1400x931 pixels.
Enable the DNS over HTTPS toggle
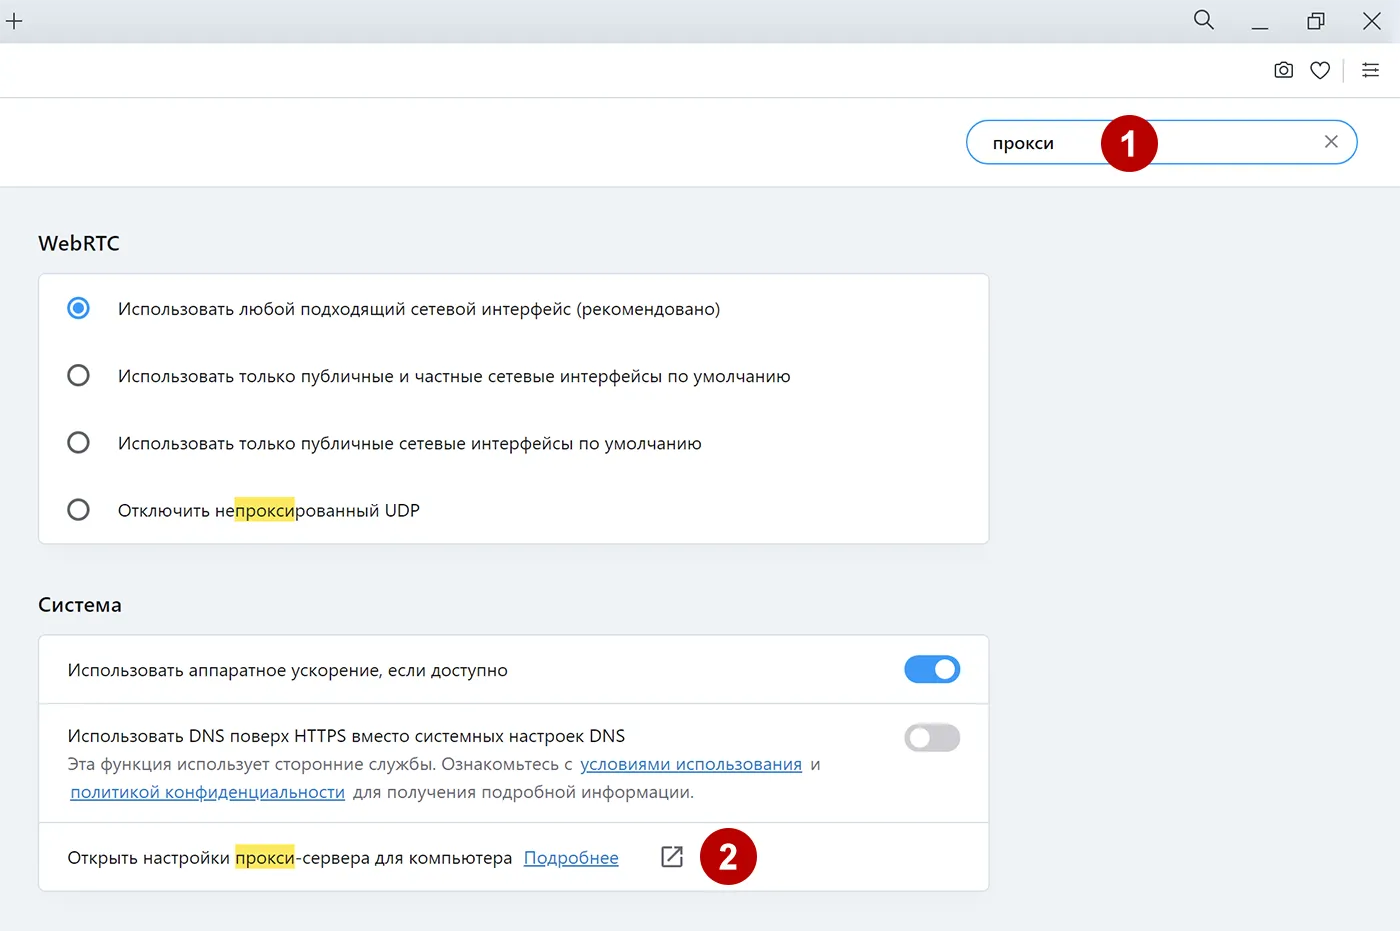pos(932,737)
